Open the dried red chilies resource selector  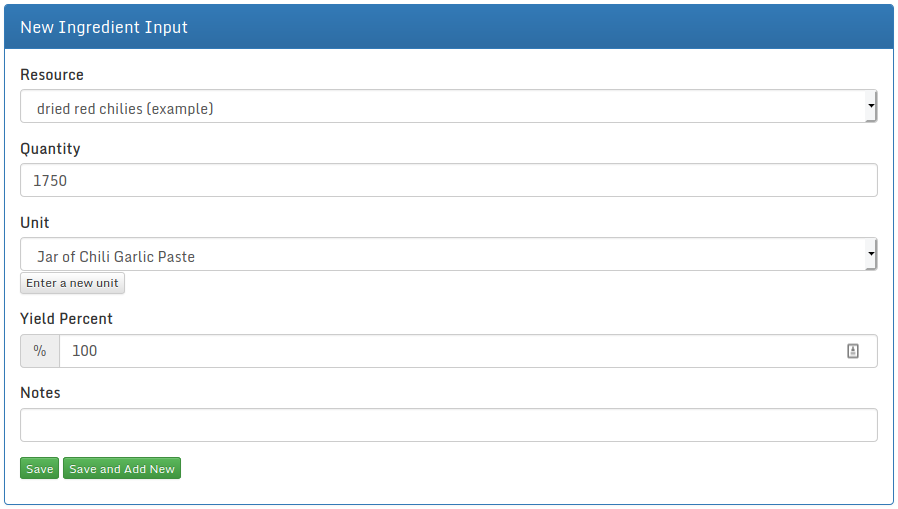[440, 107]
